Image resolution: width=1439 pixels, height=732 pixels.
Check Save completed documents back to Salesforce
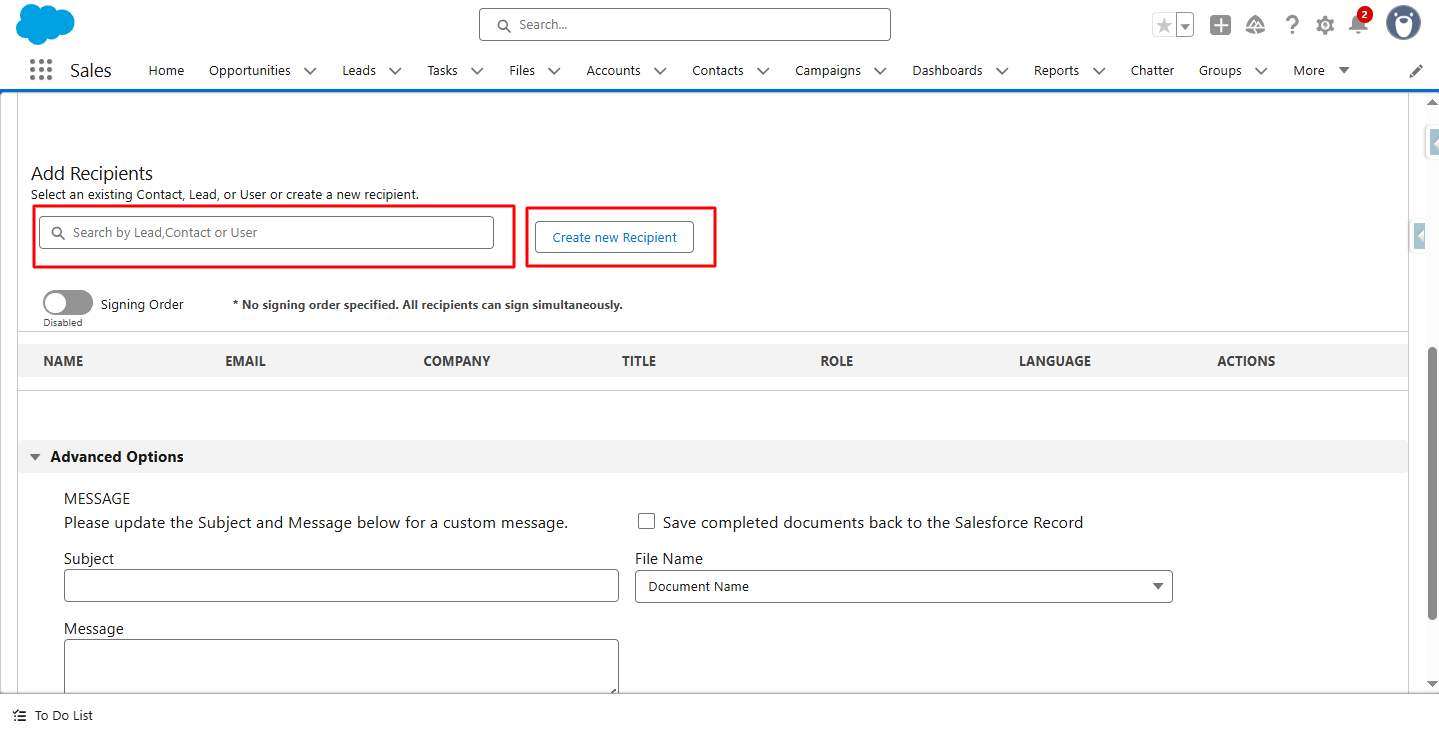[647, 521]
